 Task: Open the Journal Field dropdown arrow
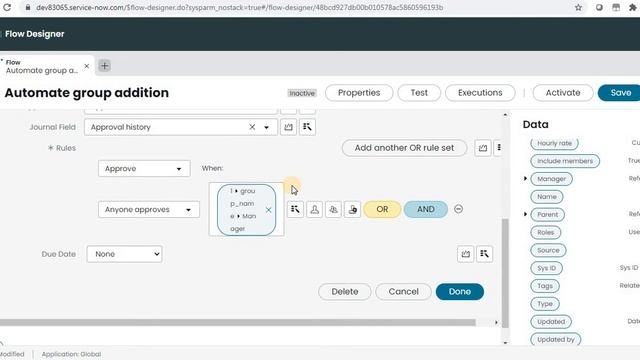(267, 127)
